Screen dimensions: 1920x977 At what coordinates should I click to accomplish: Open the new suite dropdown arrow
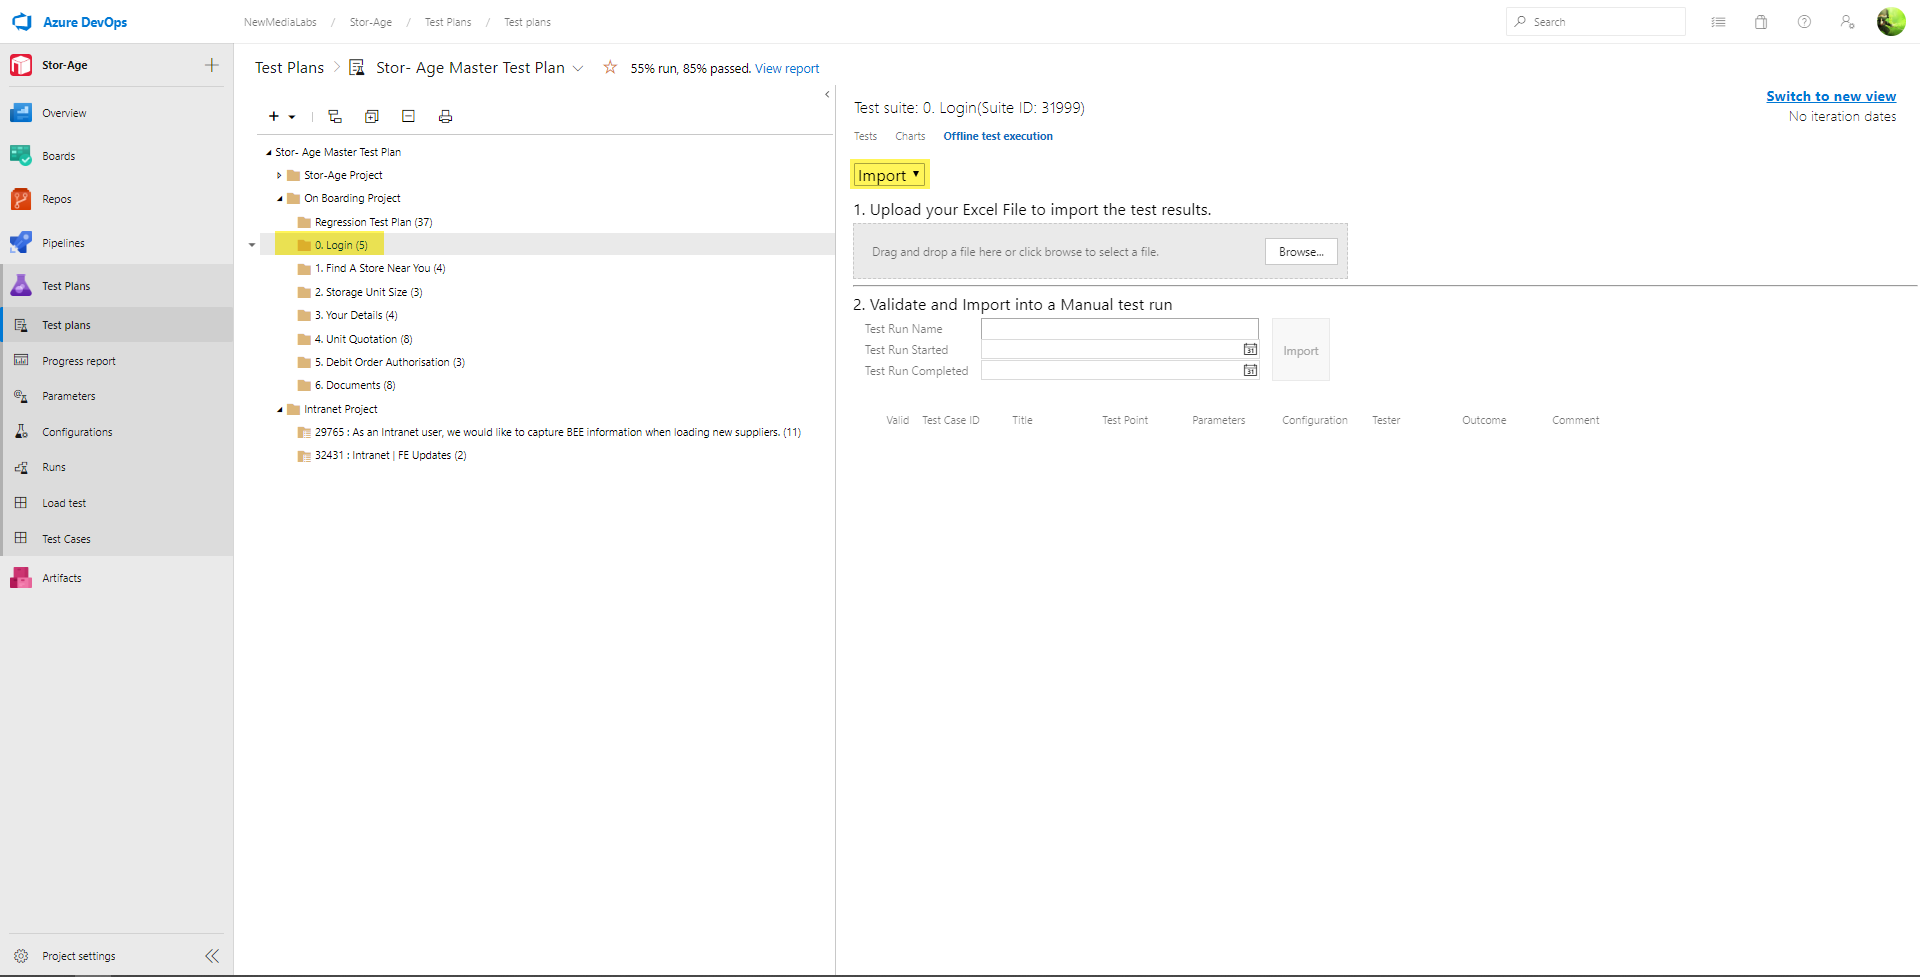coord(292,117)
